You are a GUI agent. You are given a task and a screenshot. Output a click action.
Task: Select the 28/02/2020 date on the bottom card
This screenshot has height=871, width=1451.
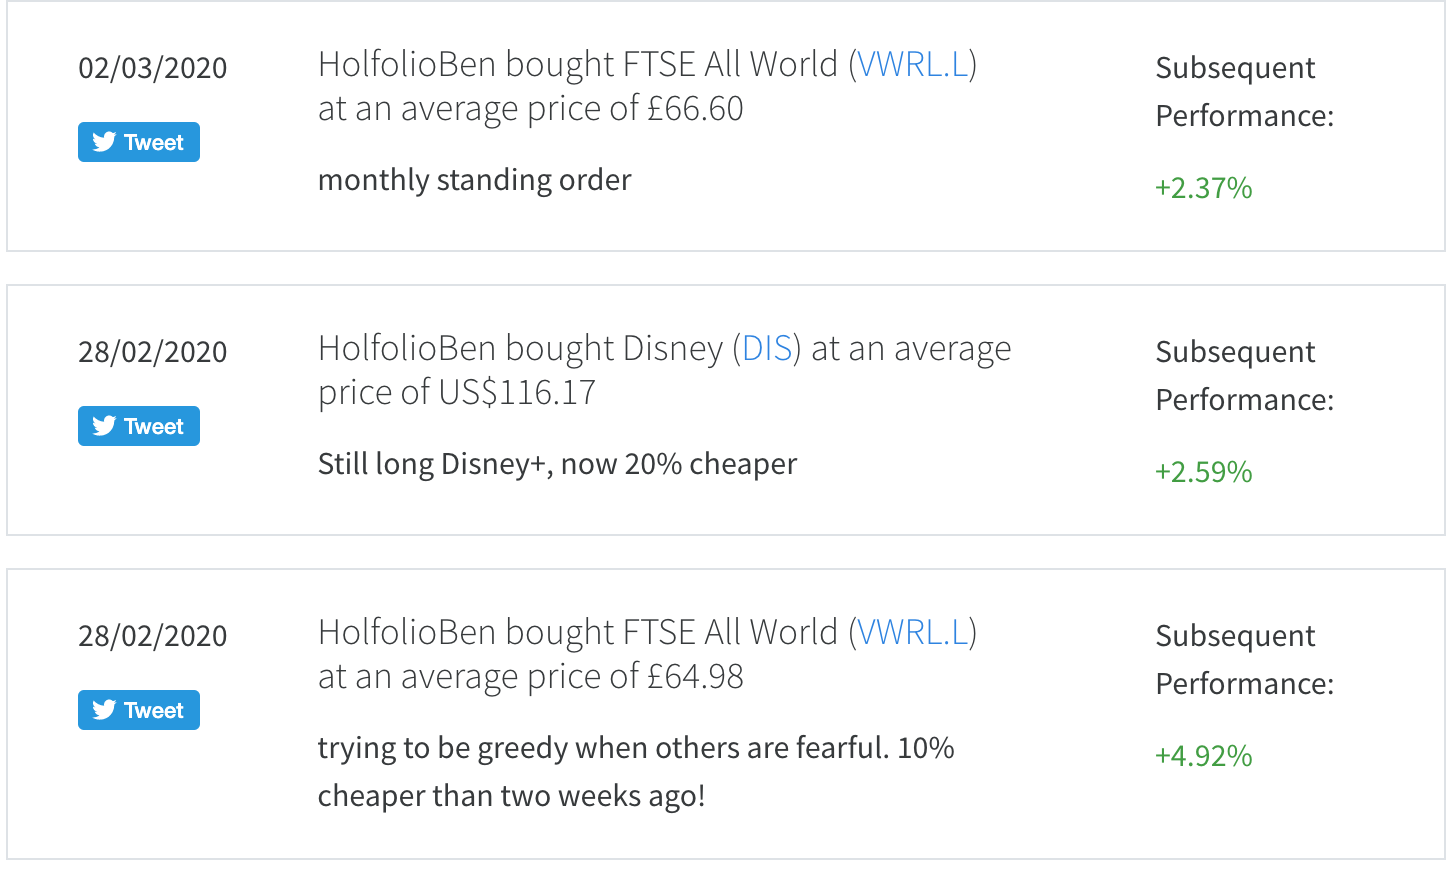coord(153,635)
